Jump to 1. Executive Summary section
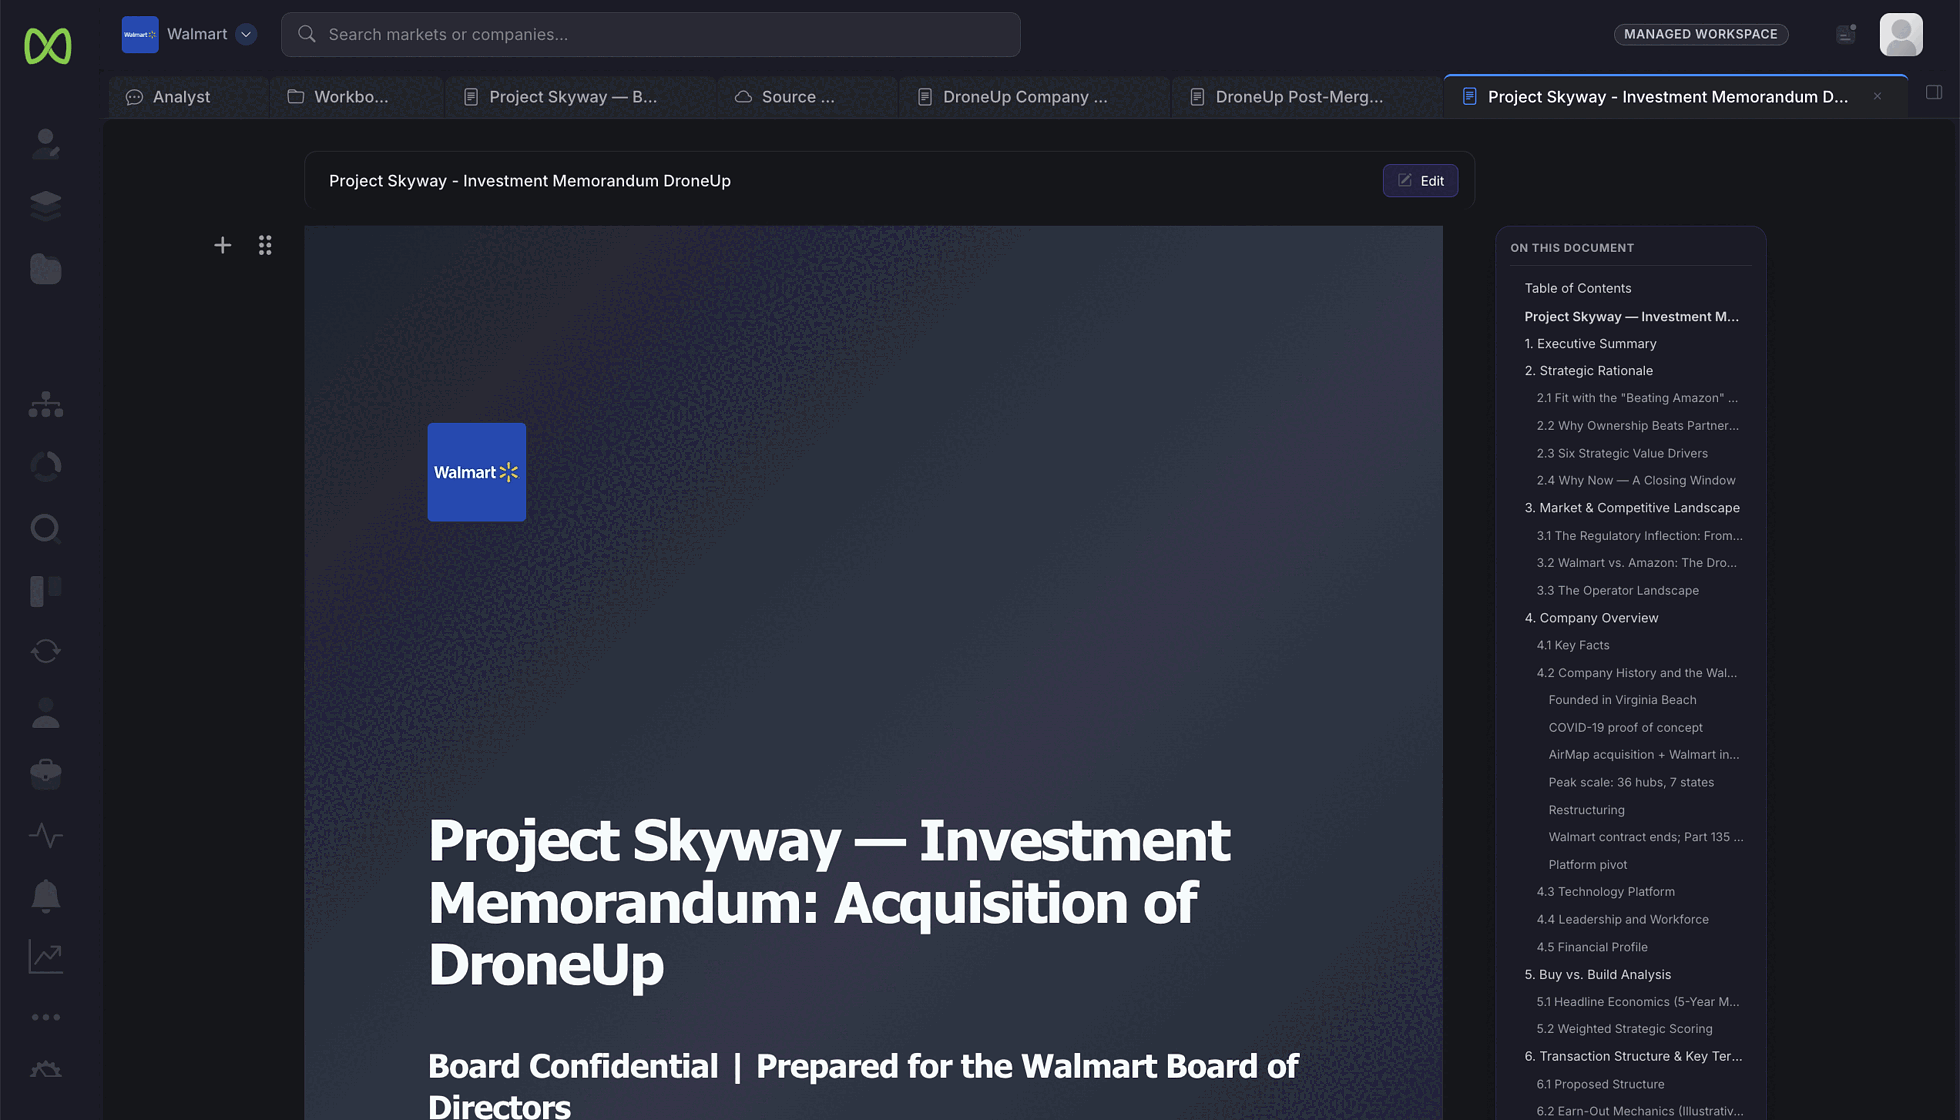 point(1590,343)
